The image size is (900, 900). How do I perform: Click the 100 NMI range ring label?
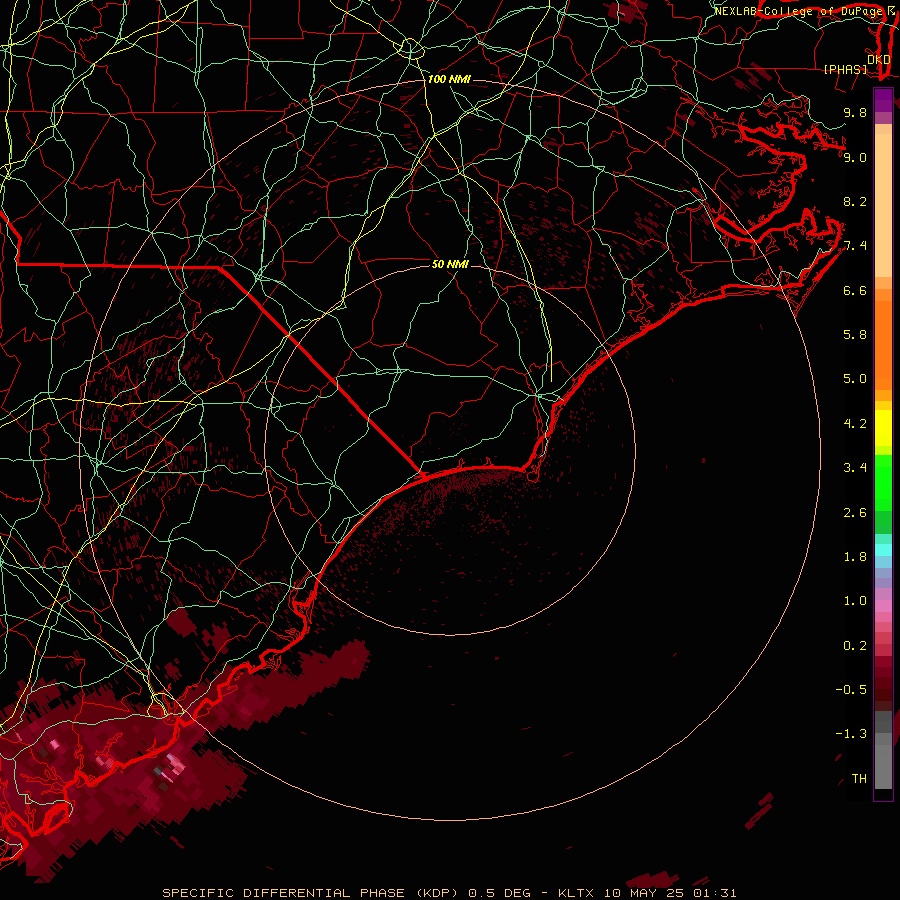449,79
